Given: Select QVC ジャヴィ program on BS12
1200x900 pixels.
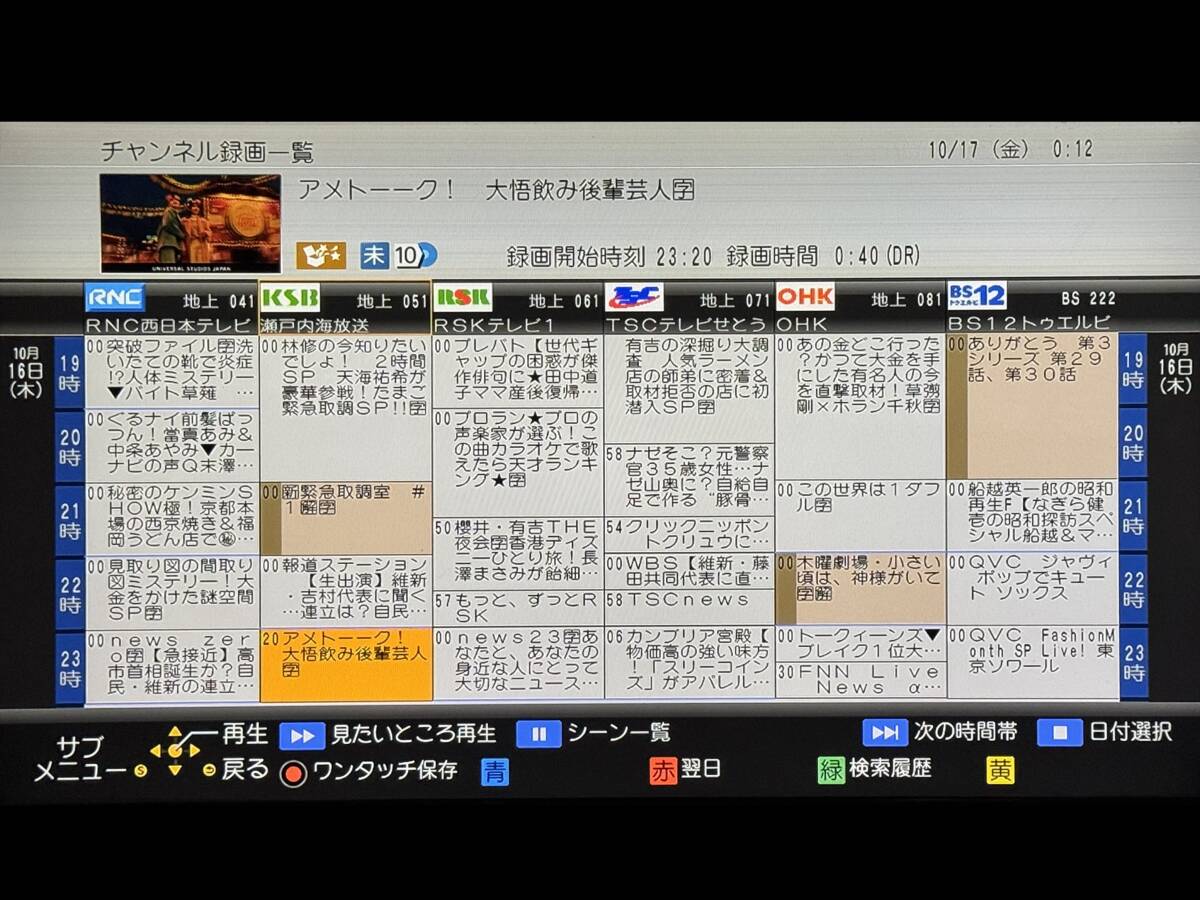Looking at the screenshot, I should click(1032, 588).
